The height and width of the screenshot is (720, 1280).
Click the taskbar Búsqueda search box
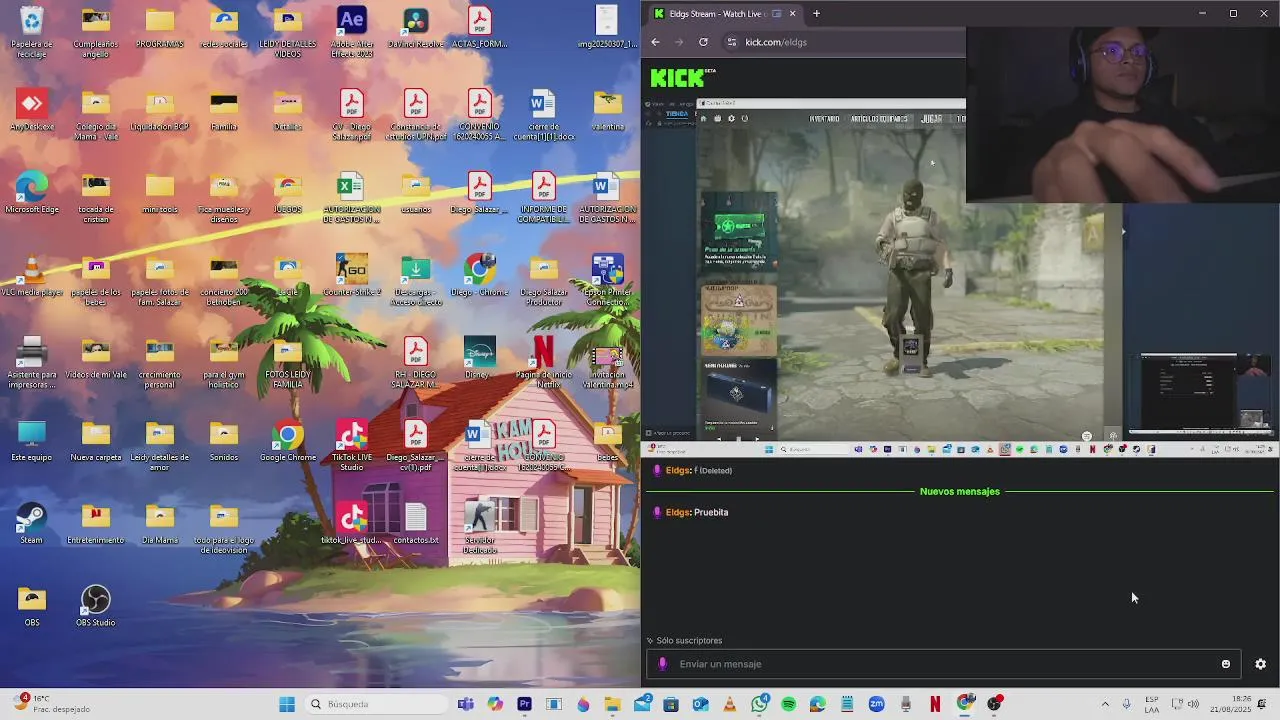pyautogui.click(x=375, y=704)
